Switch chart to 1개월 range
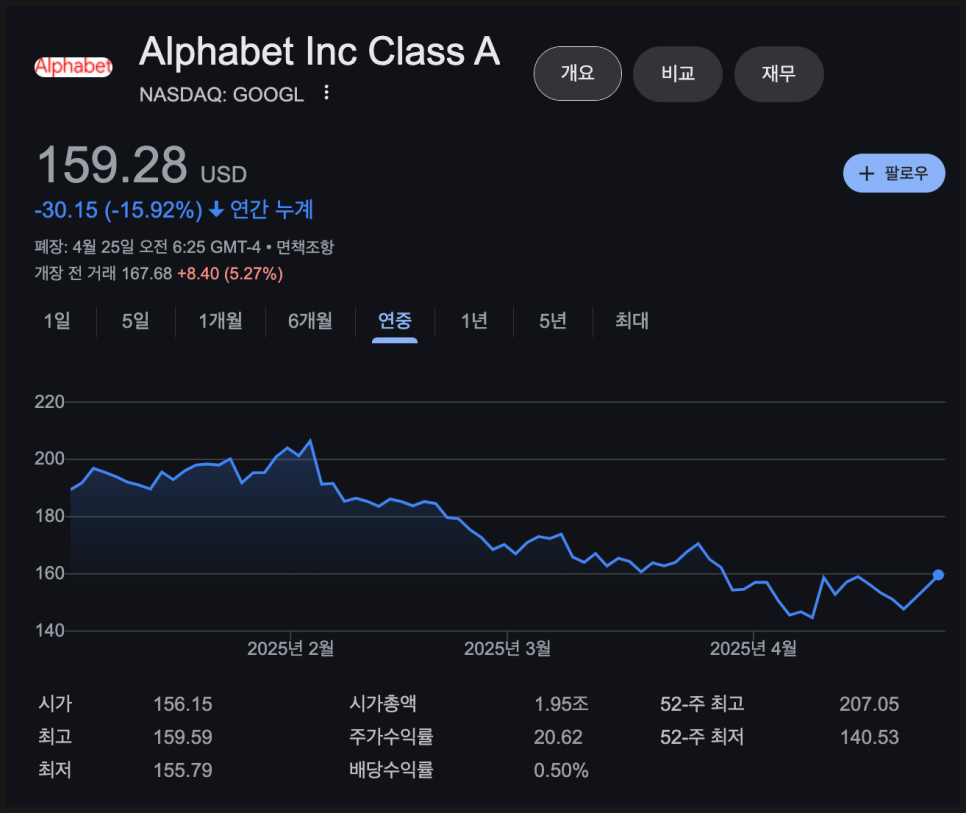 click(220, 321)
